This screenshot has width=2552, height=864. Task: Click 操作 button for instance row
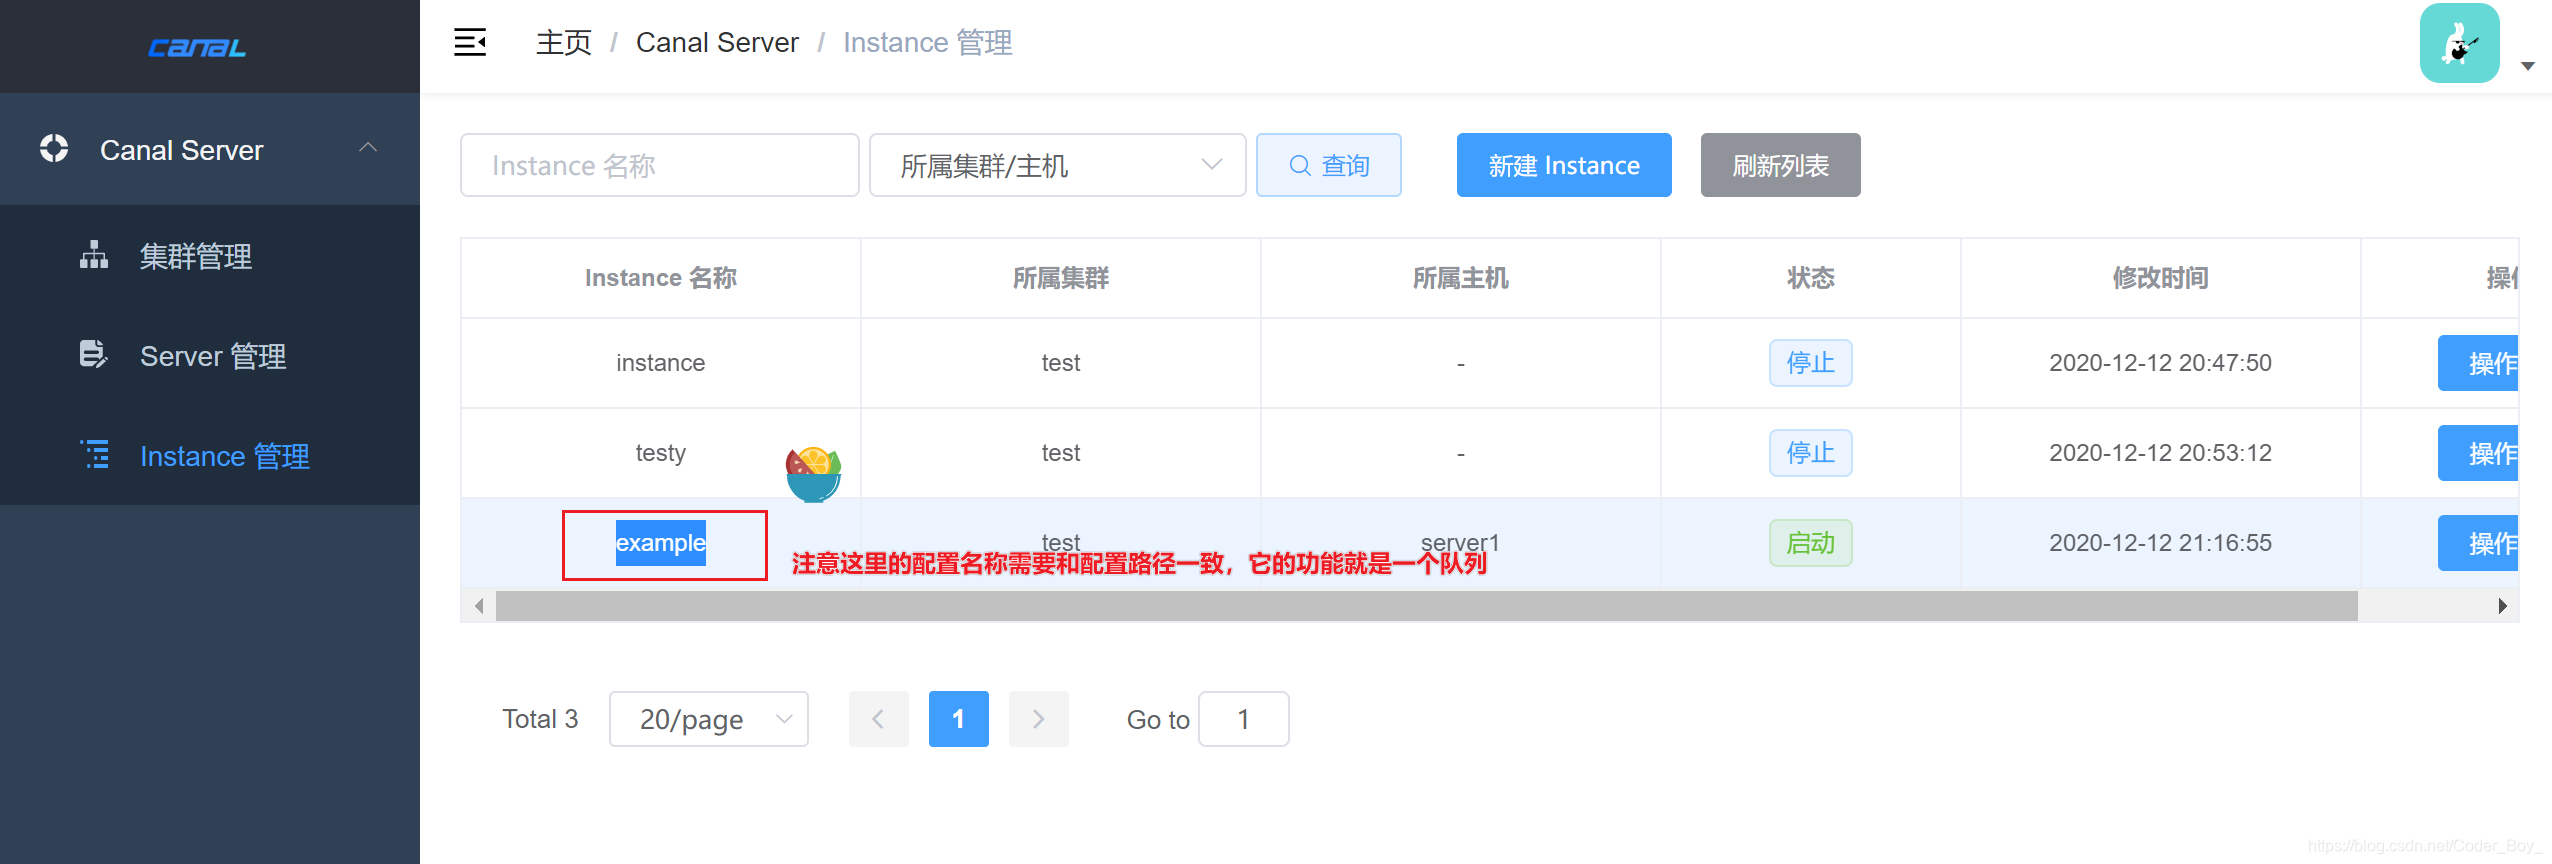[x=2478, y=363]
